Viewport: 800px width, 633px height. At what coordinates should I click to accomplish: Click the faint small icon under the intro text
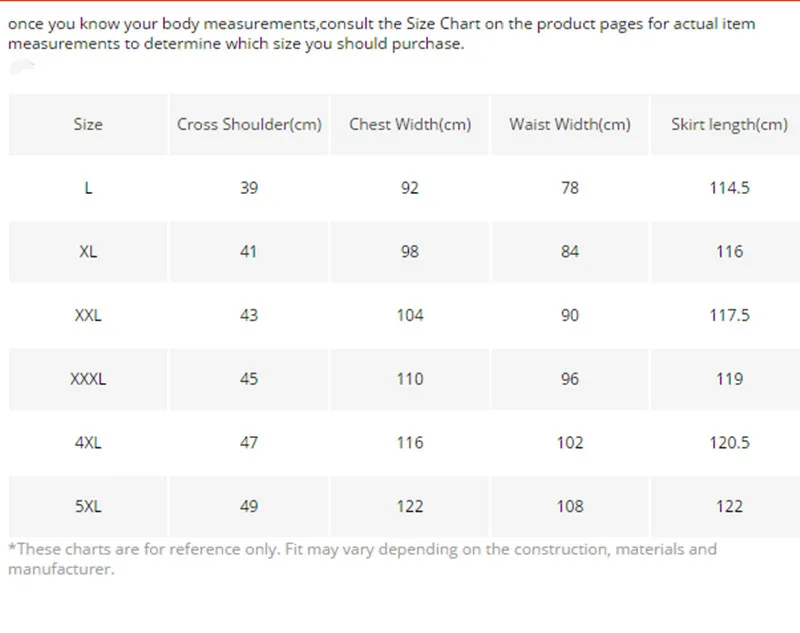(x=22, y=66)
